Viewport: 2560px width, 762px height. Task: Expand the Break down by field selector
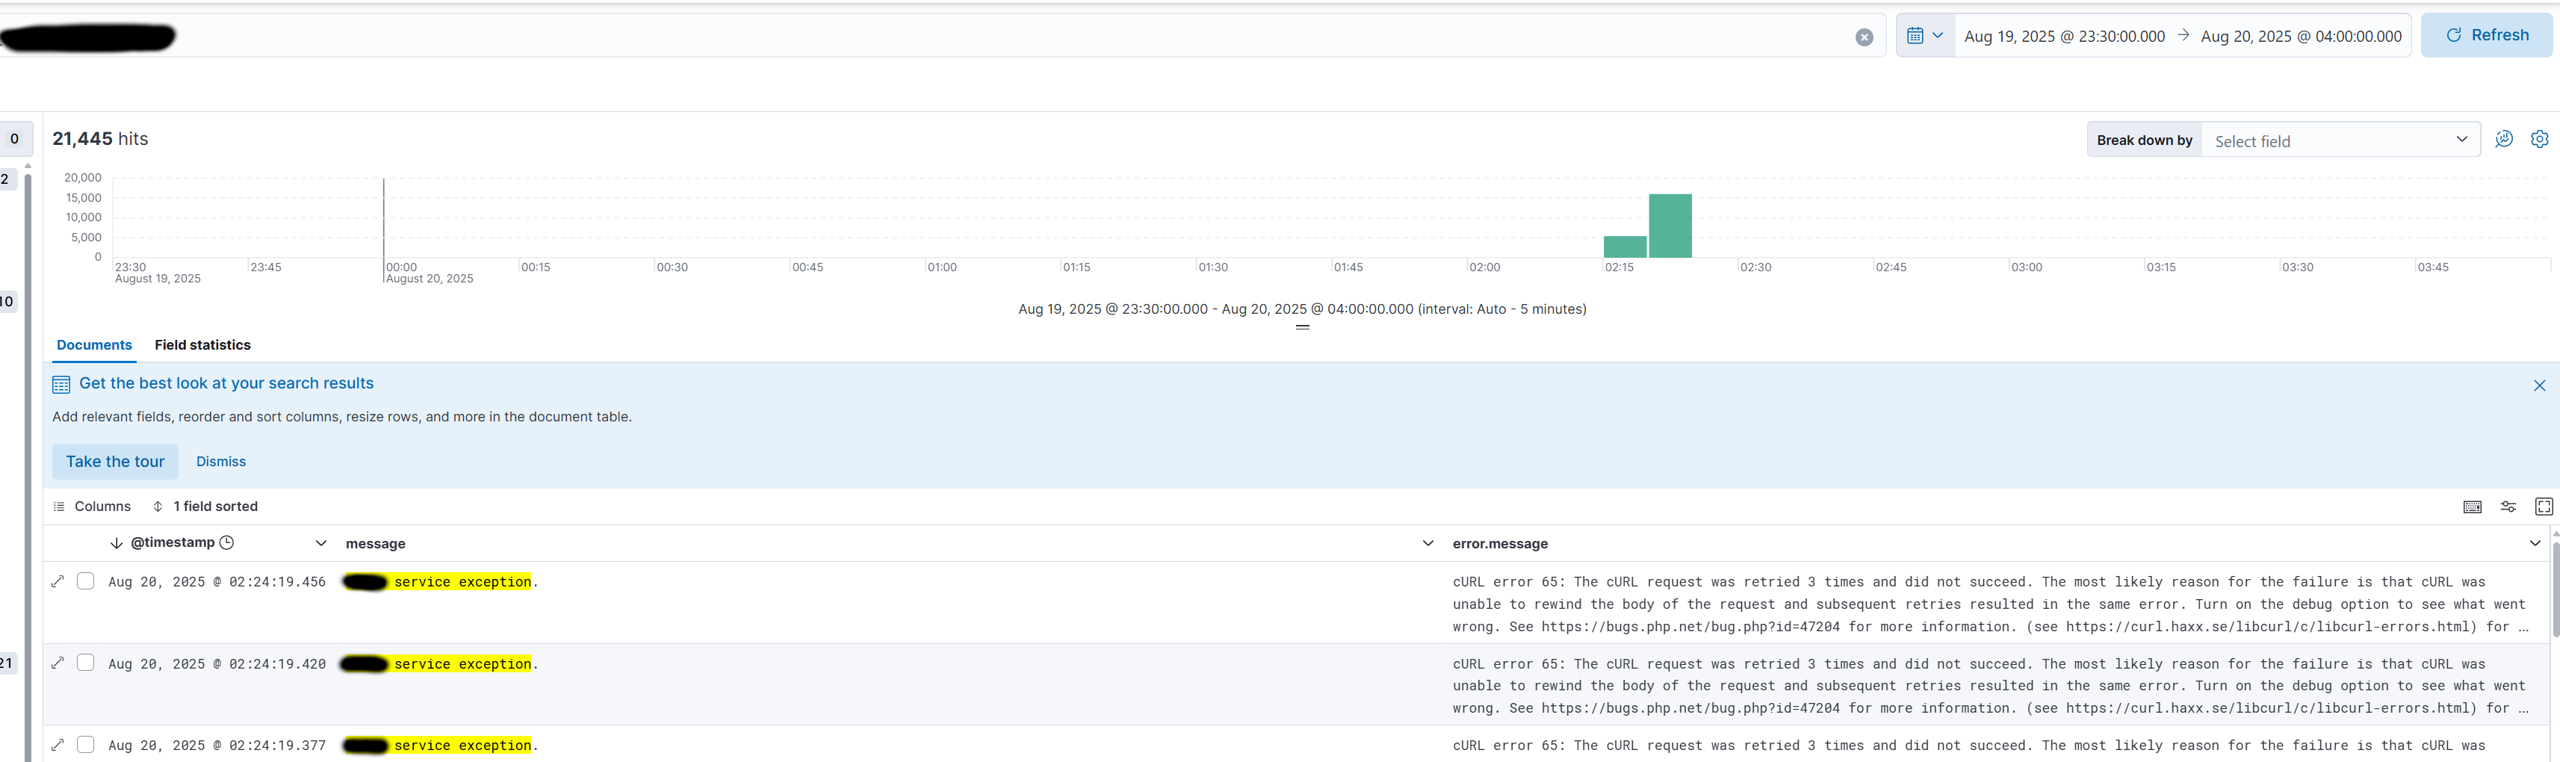click(x=2339, y=141)
